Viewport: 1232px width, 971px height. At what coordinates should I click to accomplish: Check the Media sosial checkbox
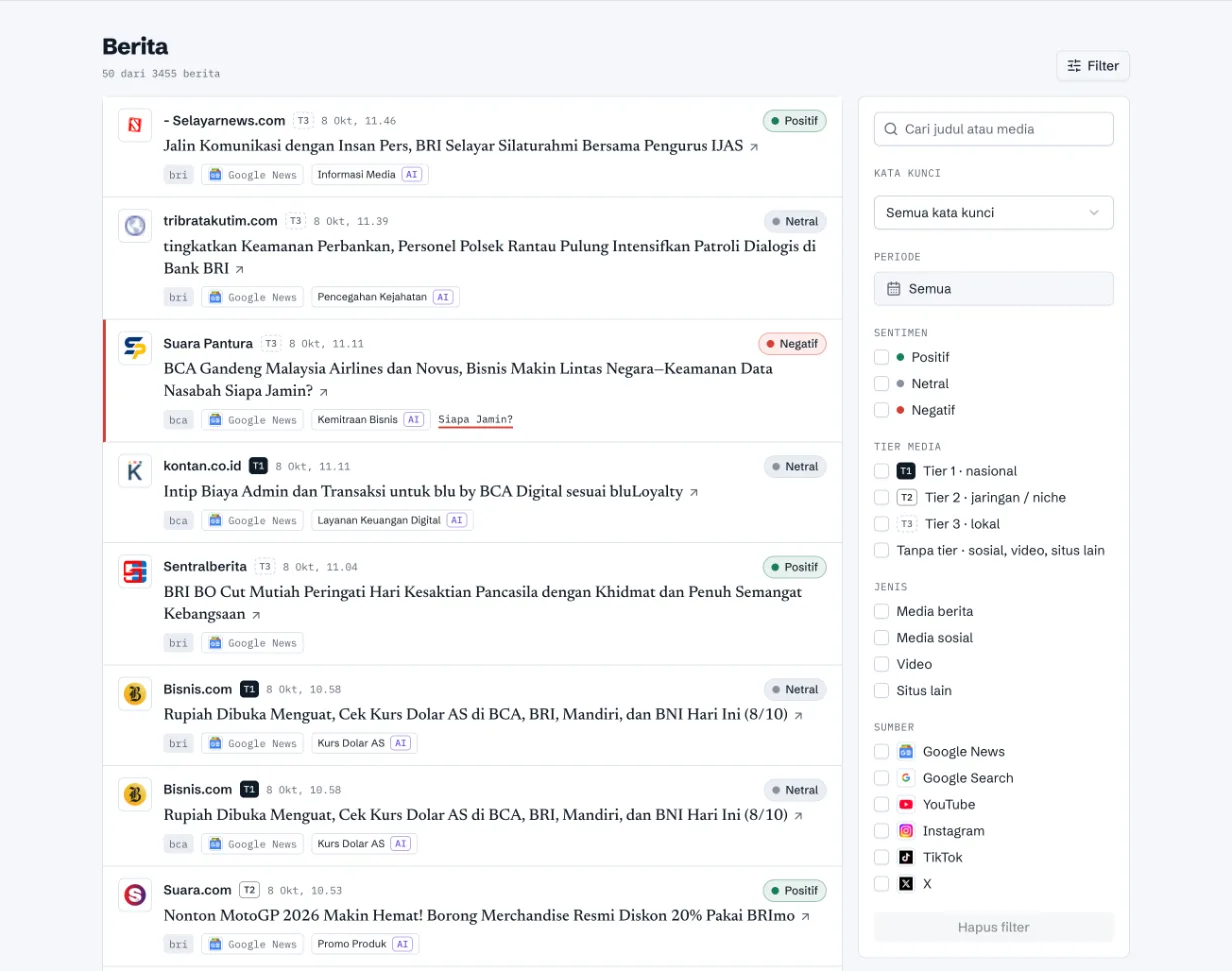click(881, 638)
